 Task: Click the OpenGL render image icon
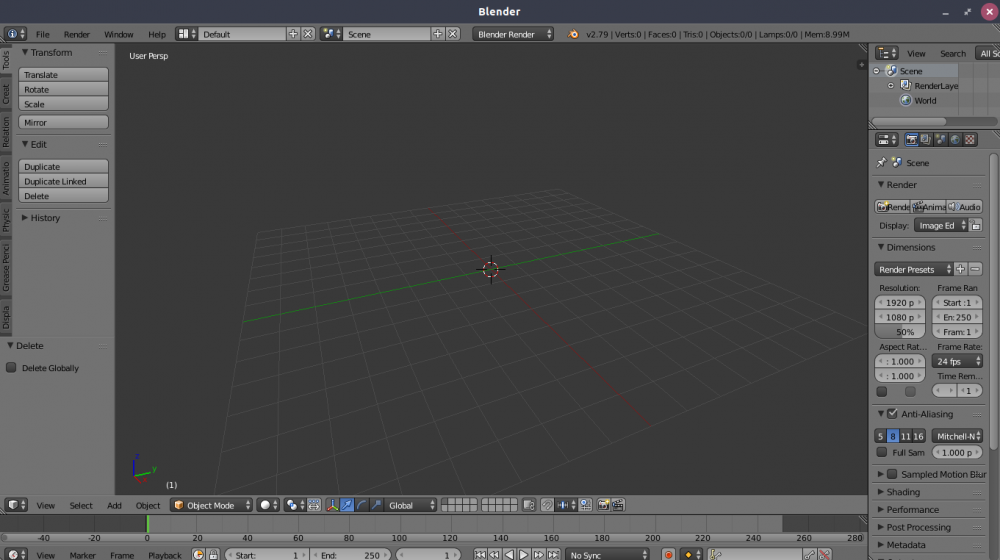coord(603,505)
